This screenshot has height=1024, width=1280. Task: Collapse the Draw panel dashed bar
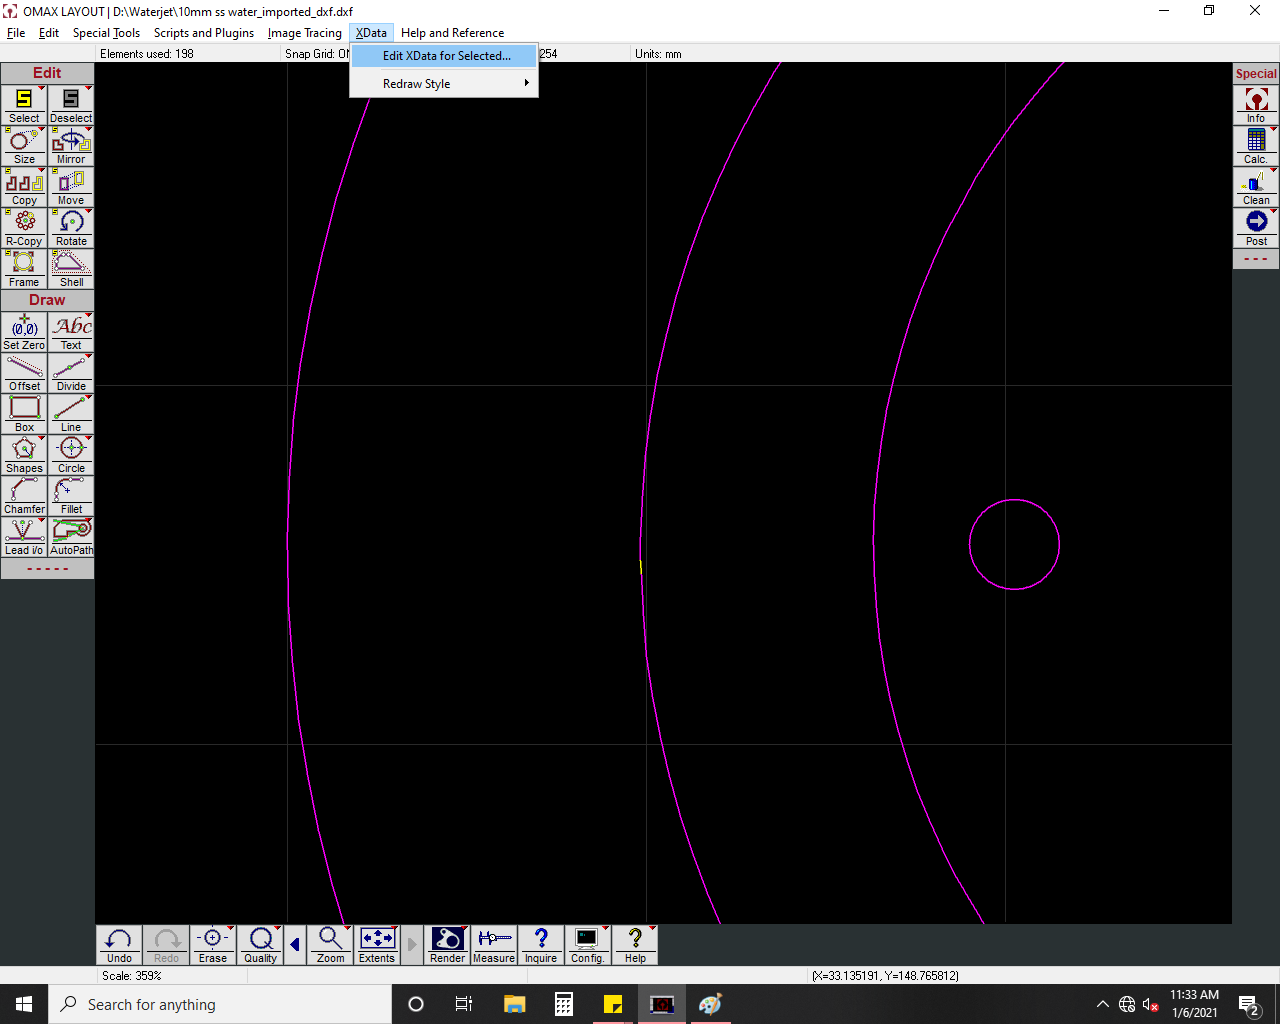[47, 569]
